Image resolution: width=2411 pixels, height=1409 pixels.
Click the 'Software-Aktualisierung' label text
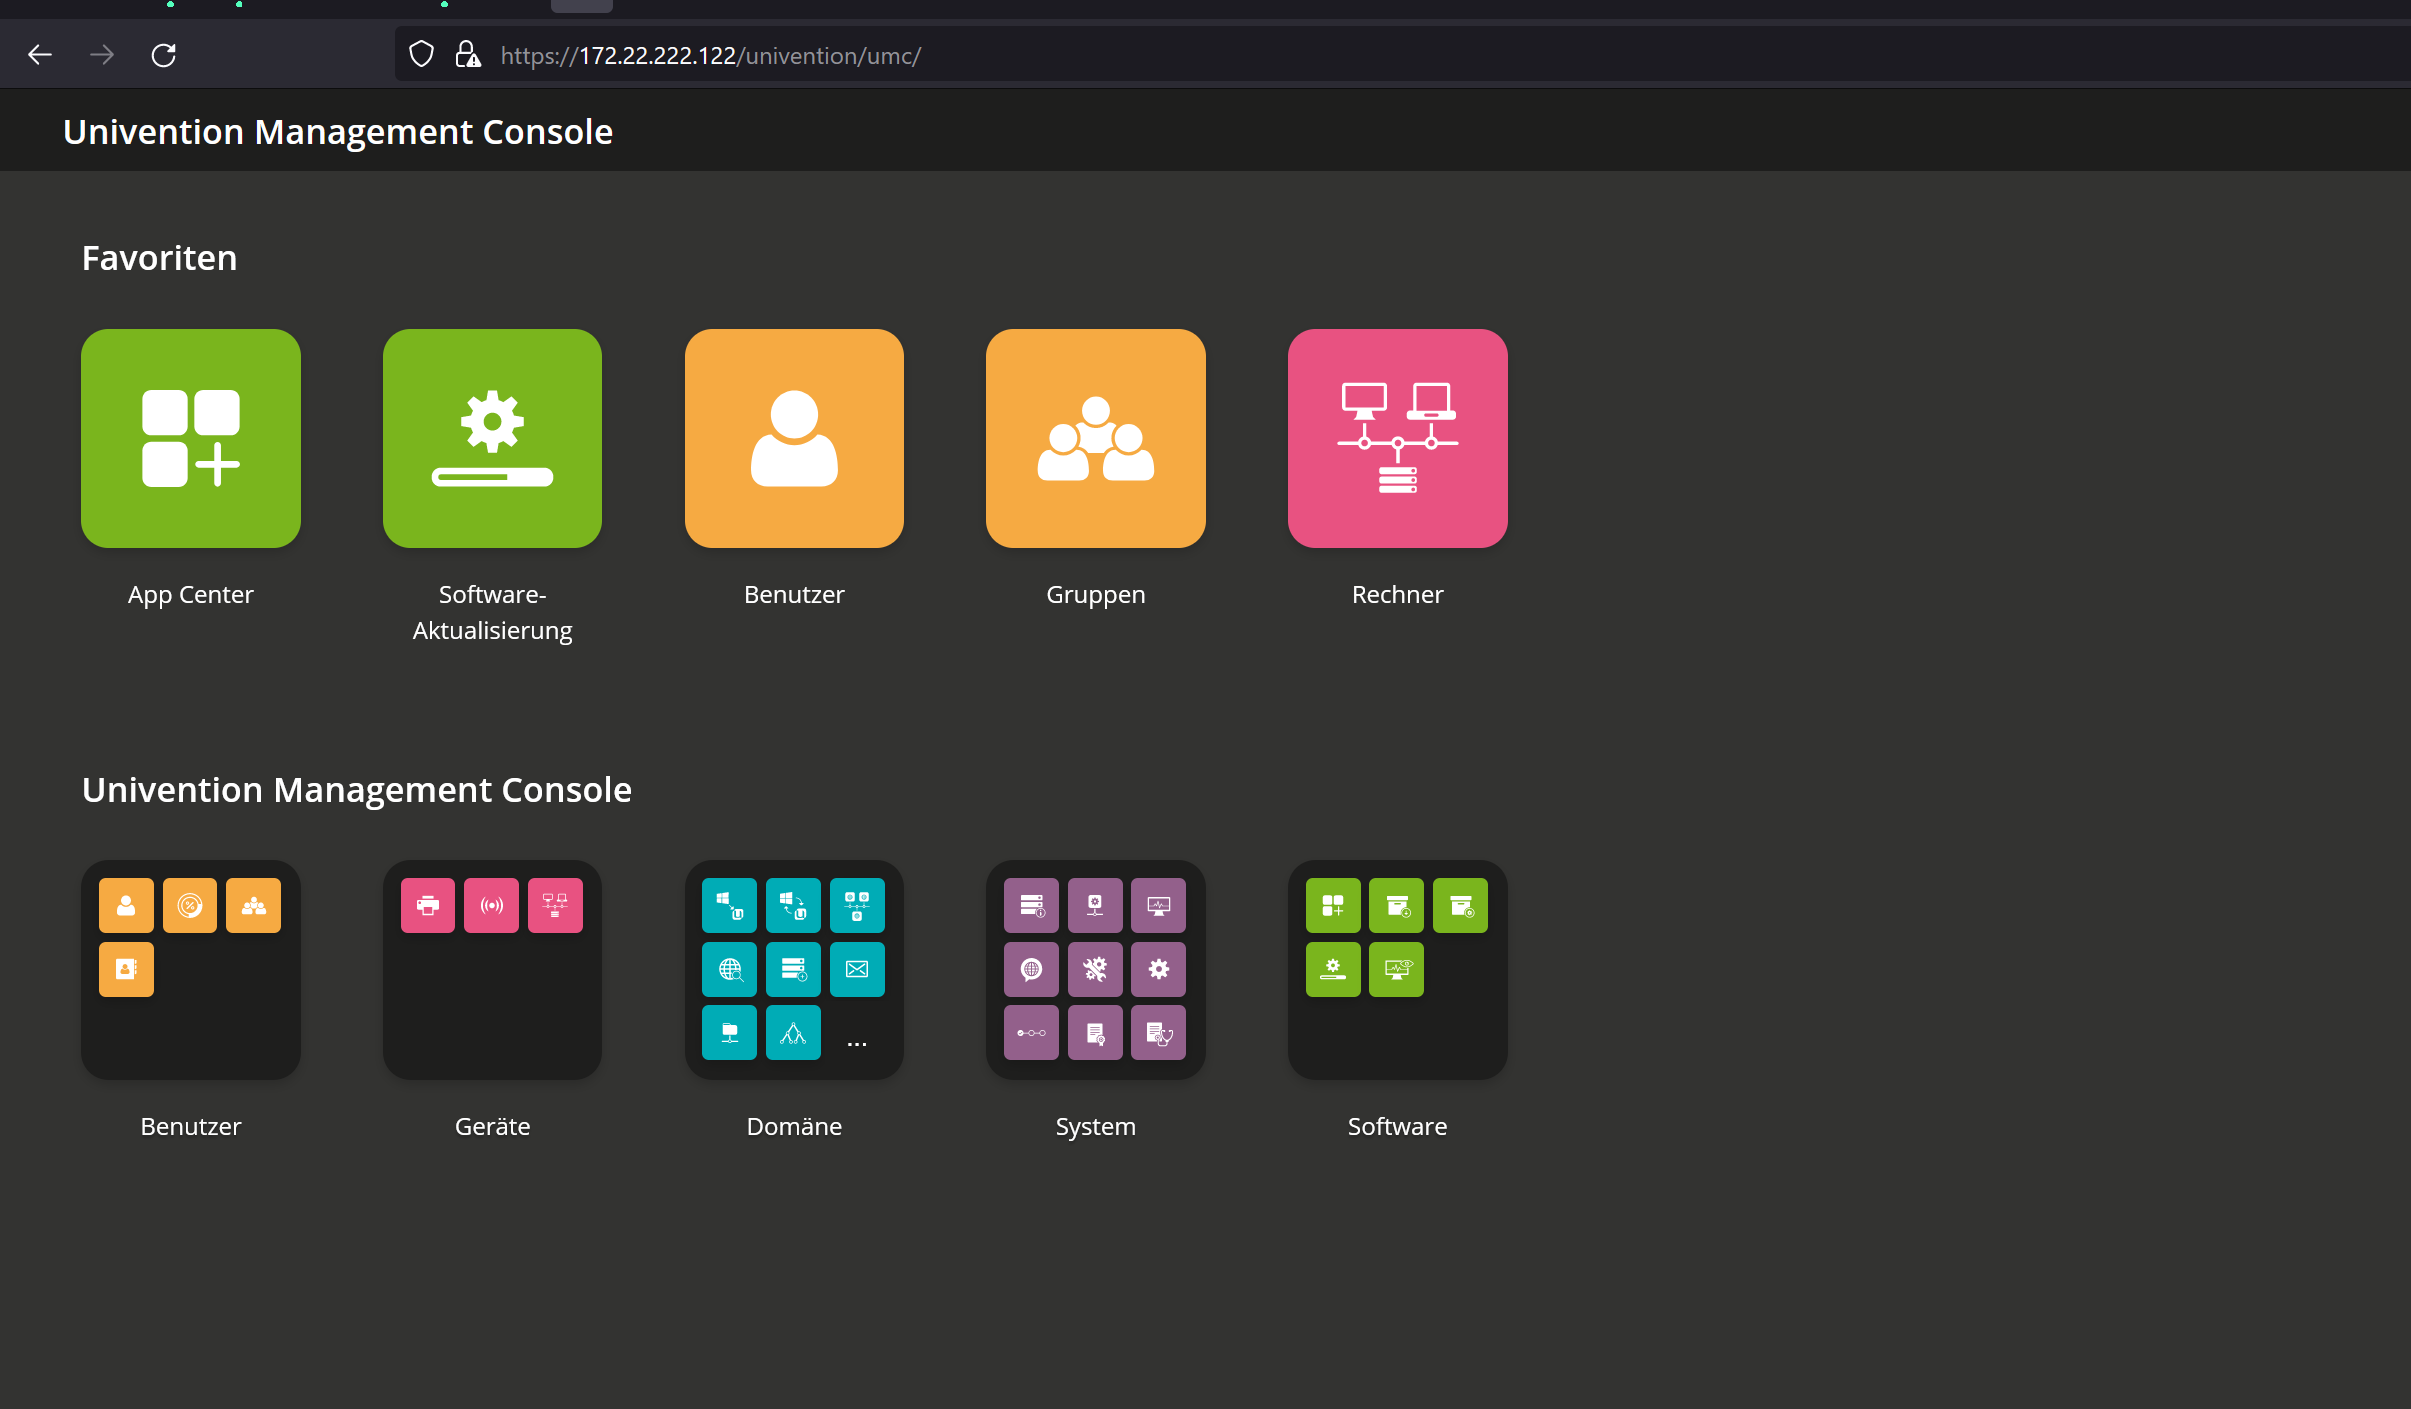tap(493, 612)
